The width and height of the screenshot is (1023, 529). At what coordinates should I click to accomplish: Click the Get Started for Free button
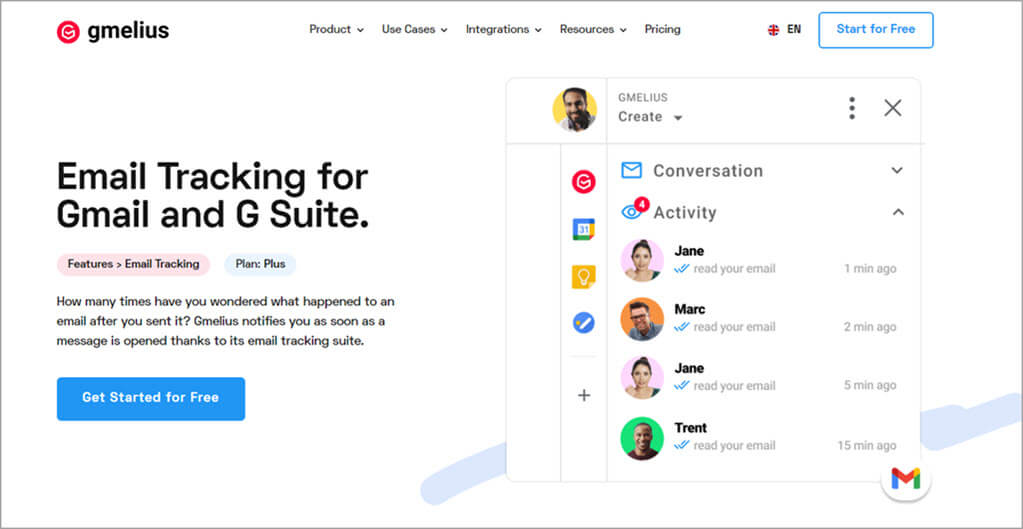(151, 398)
